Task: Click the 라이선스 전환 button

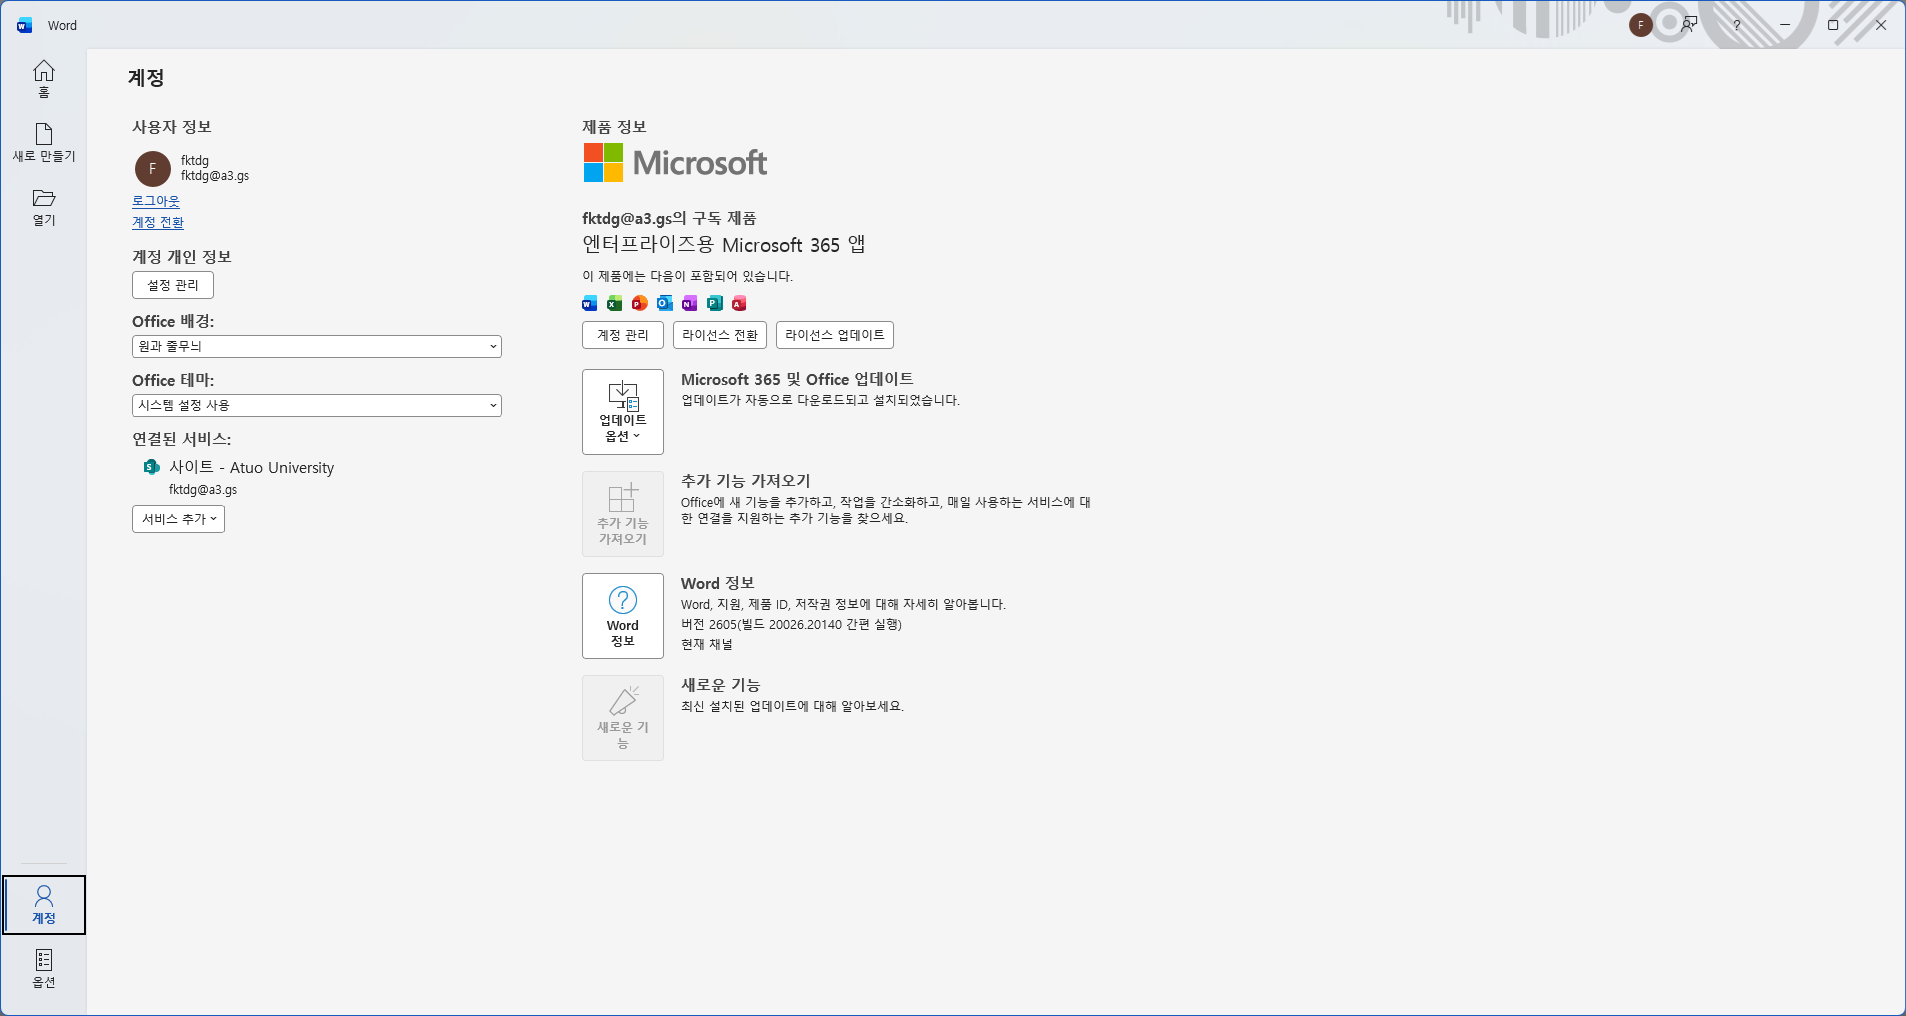Action: [720, 335]
